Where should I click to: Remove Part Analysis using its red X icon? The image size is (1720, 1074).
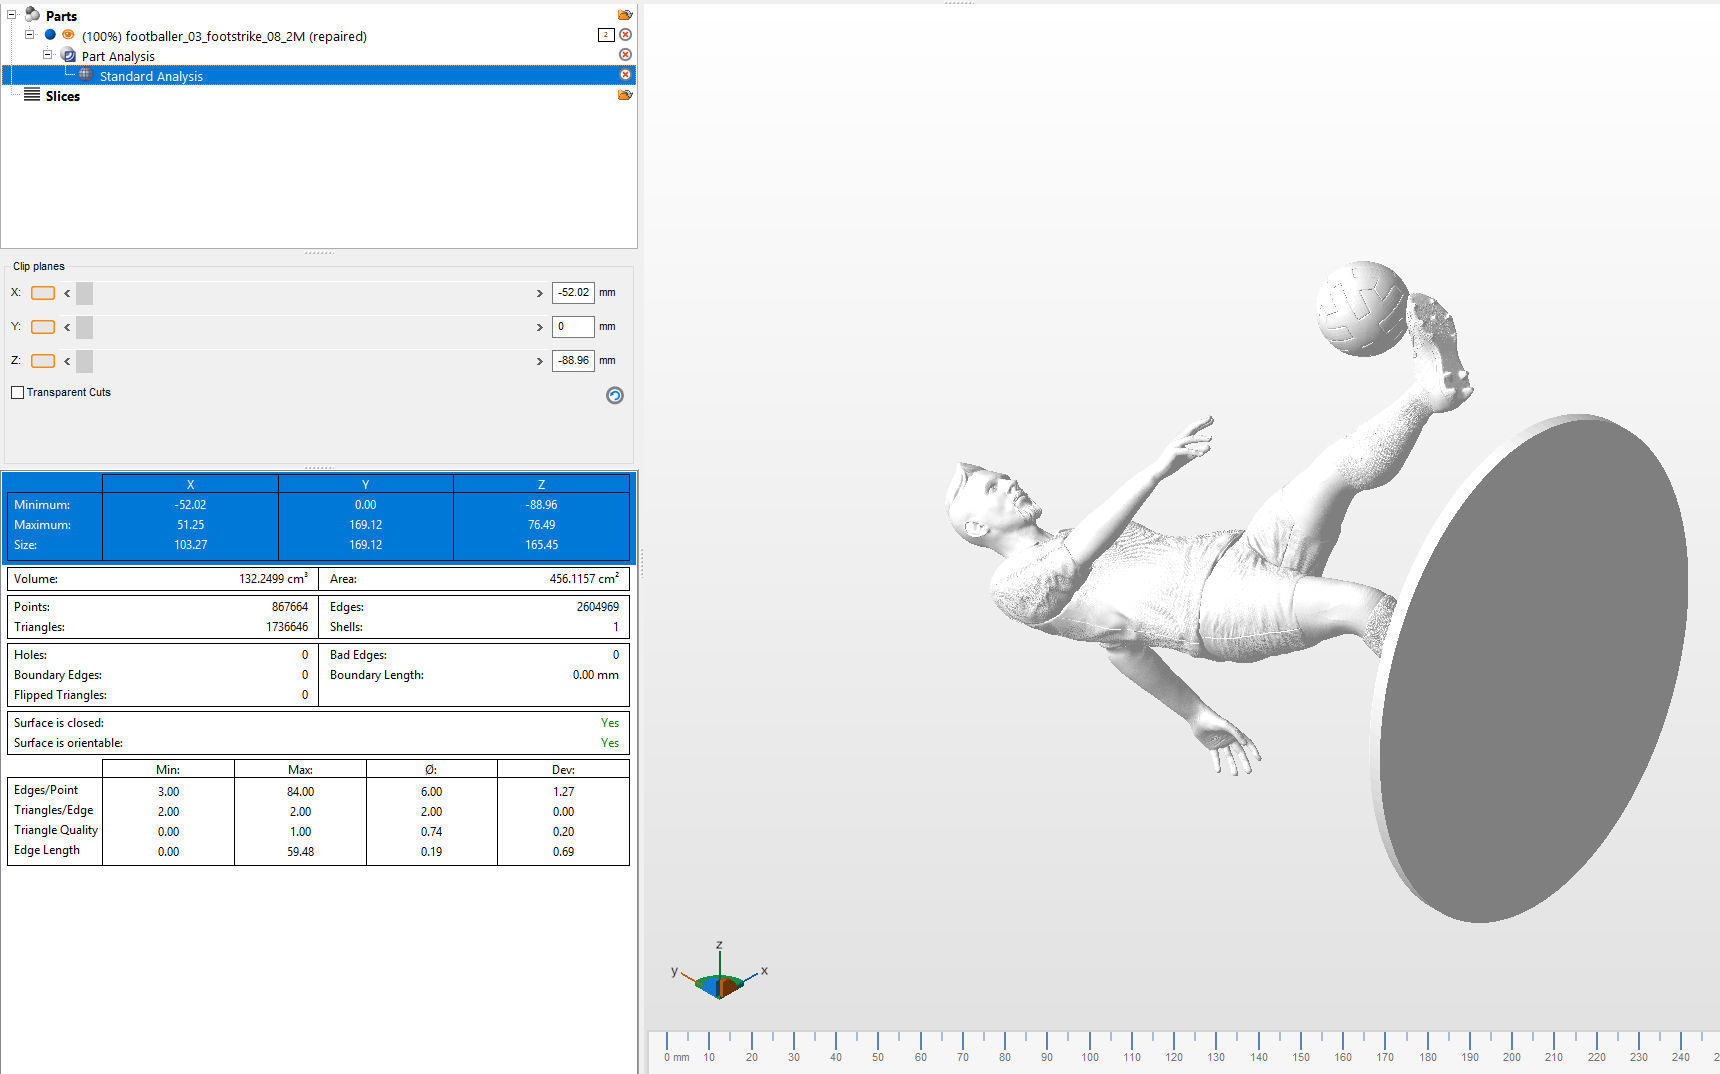[625, 55]
